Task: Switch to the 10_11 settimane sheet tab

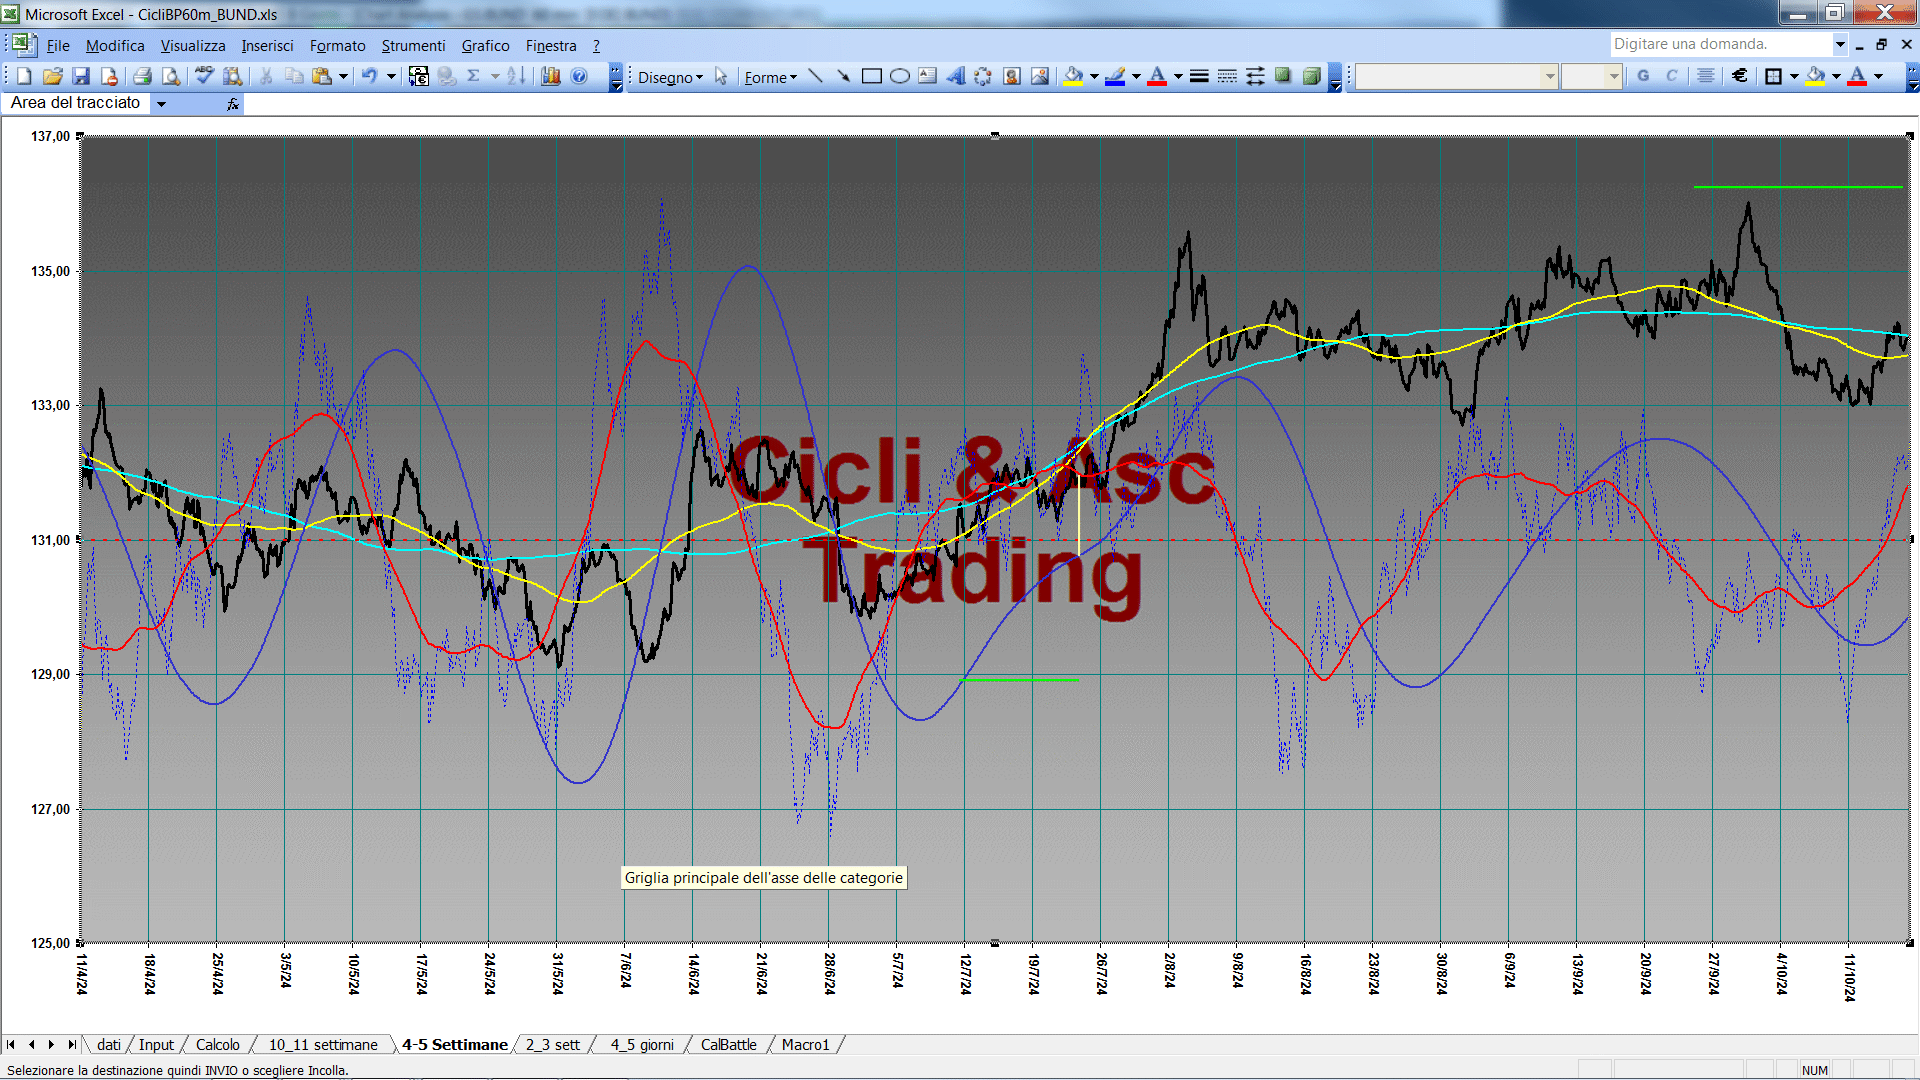Action: [x=323, y=1044]
